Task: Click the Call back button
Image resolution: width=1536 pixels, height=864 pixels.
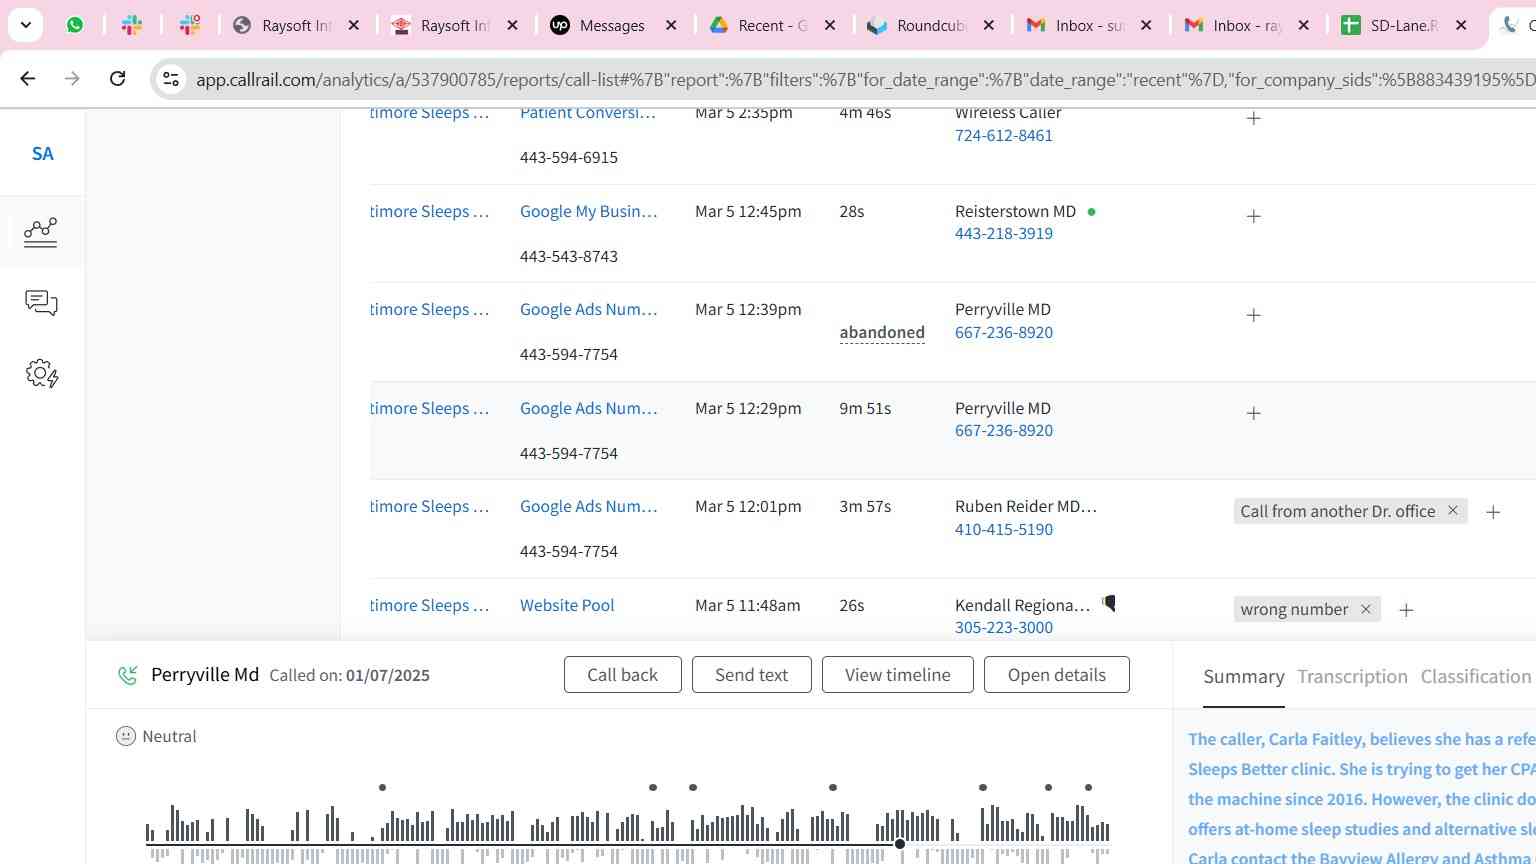Action: click(622, 675)
